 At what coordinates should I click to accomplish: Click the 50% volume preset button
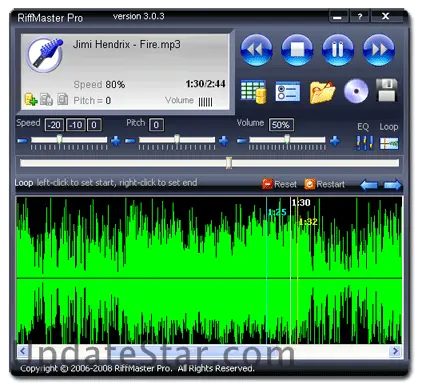coord(281,125)
